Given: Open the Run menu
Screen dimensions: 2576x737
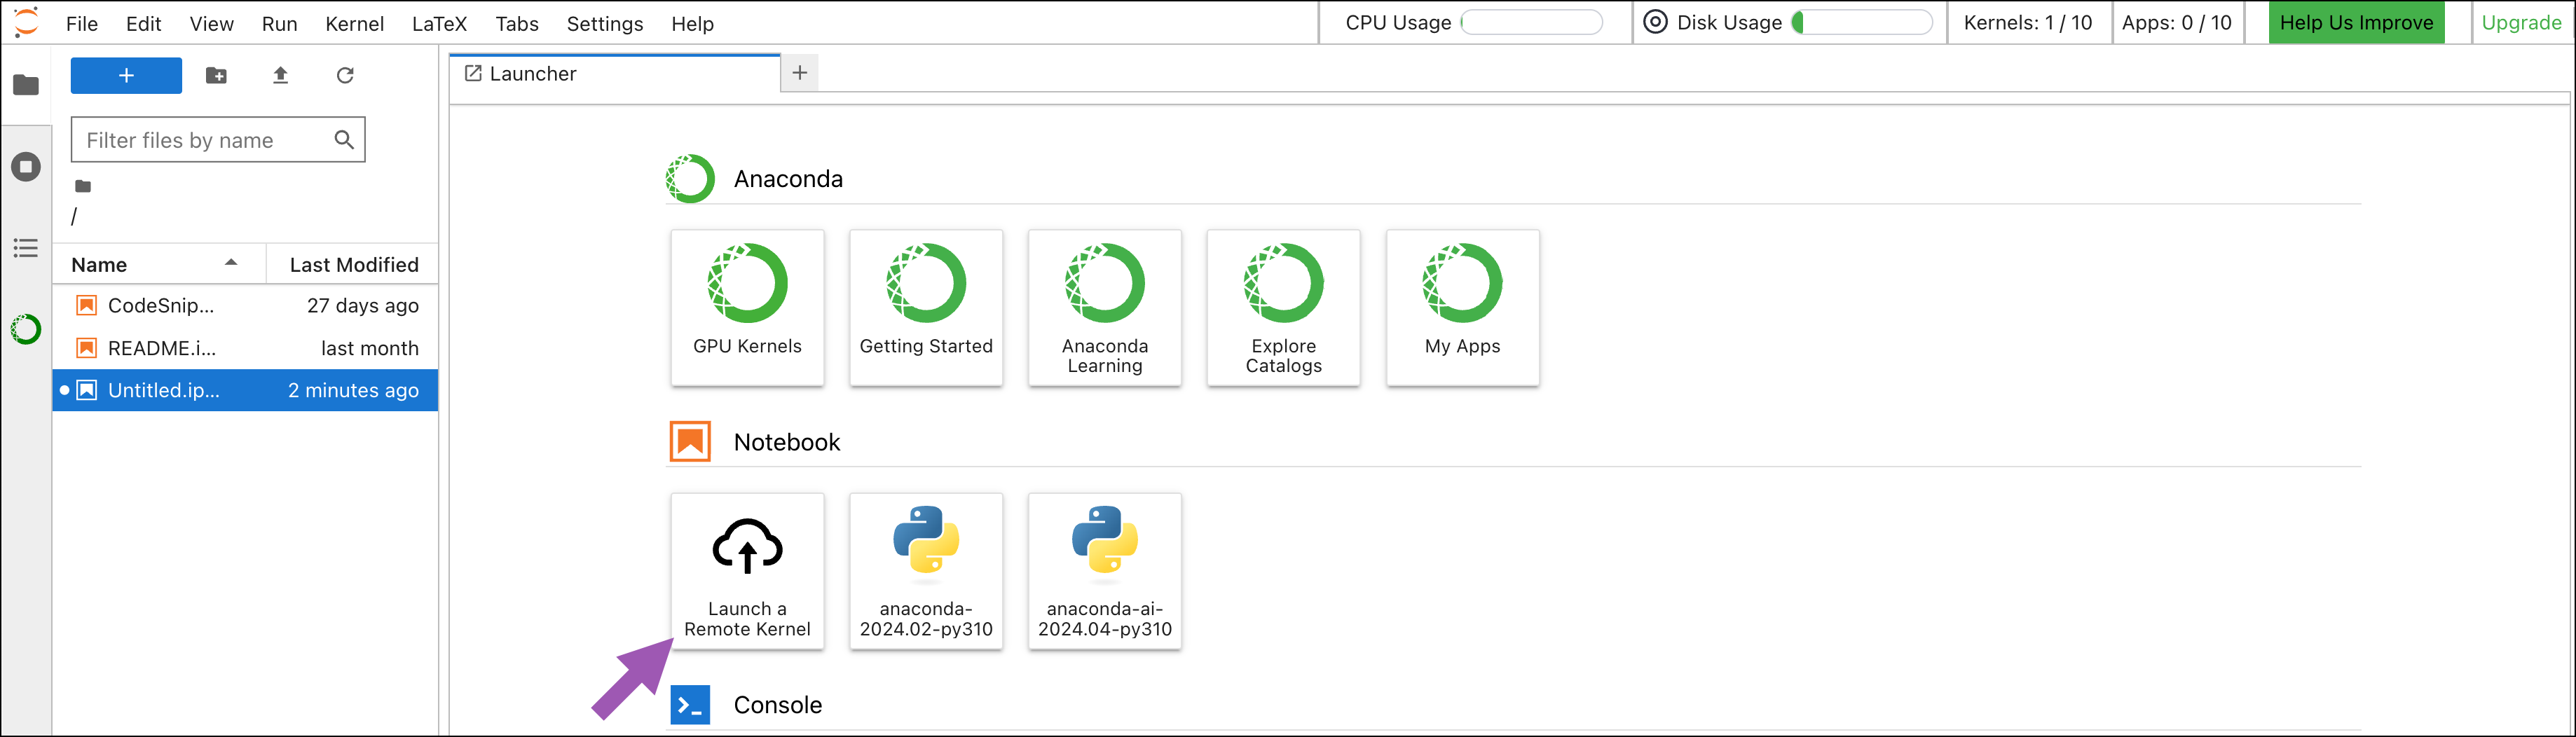Looking at the screenshot, I should point(280,24).
